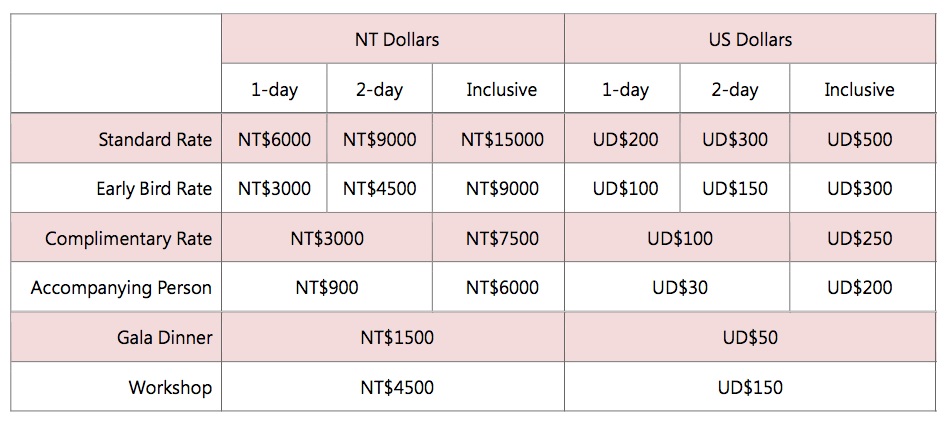Click the UD$50 gala dinner cell

(750, 336)
